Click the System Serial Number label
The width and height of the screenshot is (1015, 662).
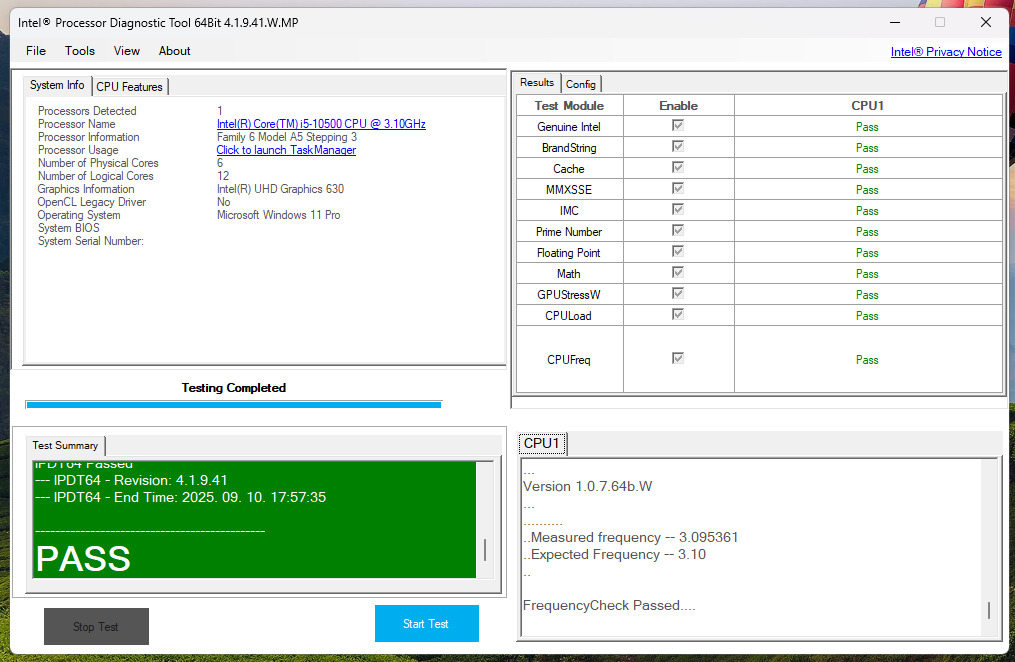91,241
